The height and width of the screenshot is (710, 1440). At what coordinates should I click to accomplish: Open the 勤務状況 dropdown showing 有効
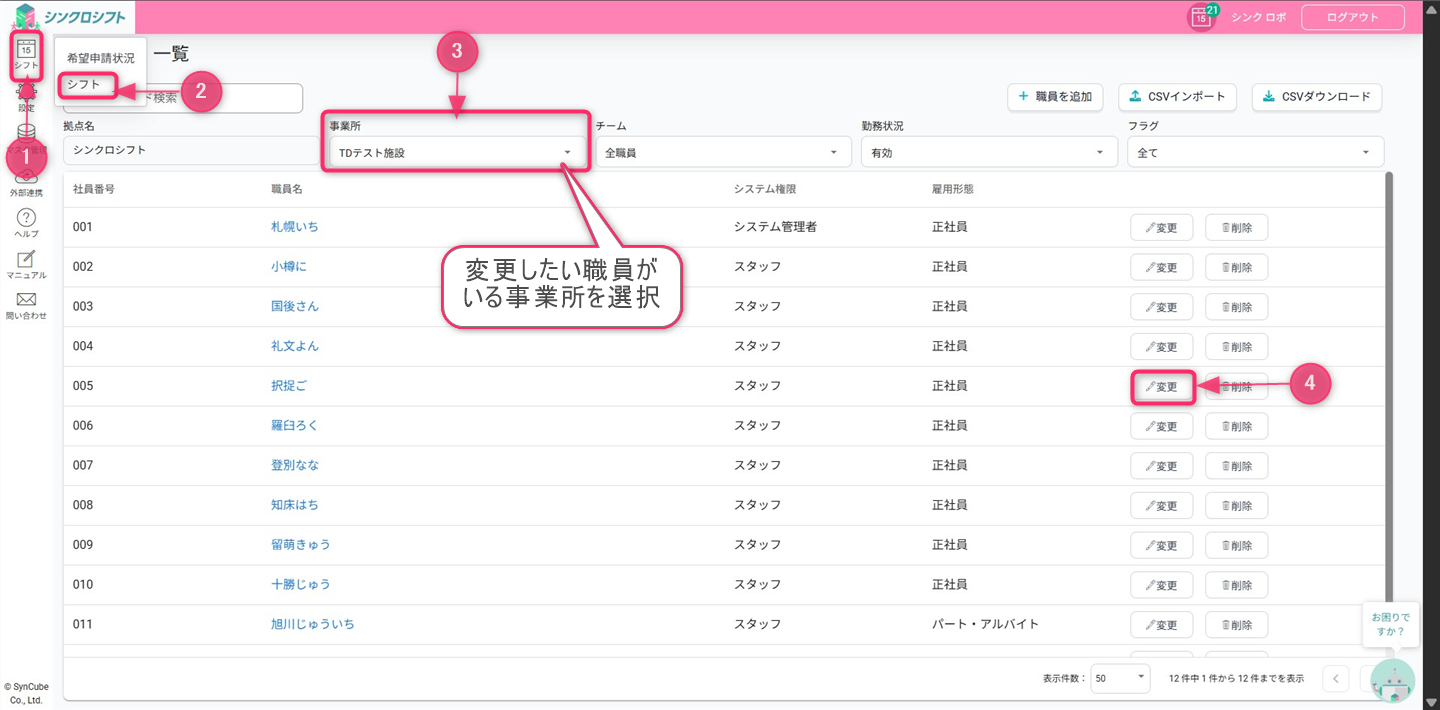(988, 152)
